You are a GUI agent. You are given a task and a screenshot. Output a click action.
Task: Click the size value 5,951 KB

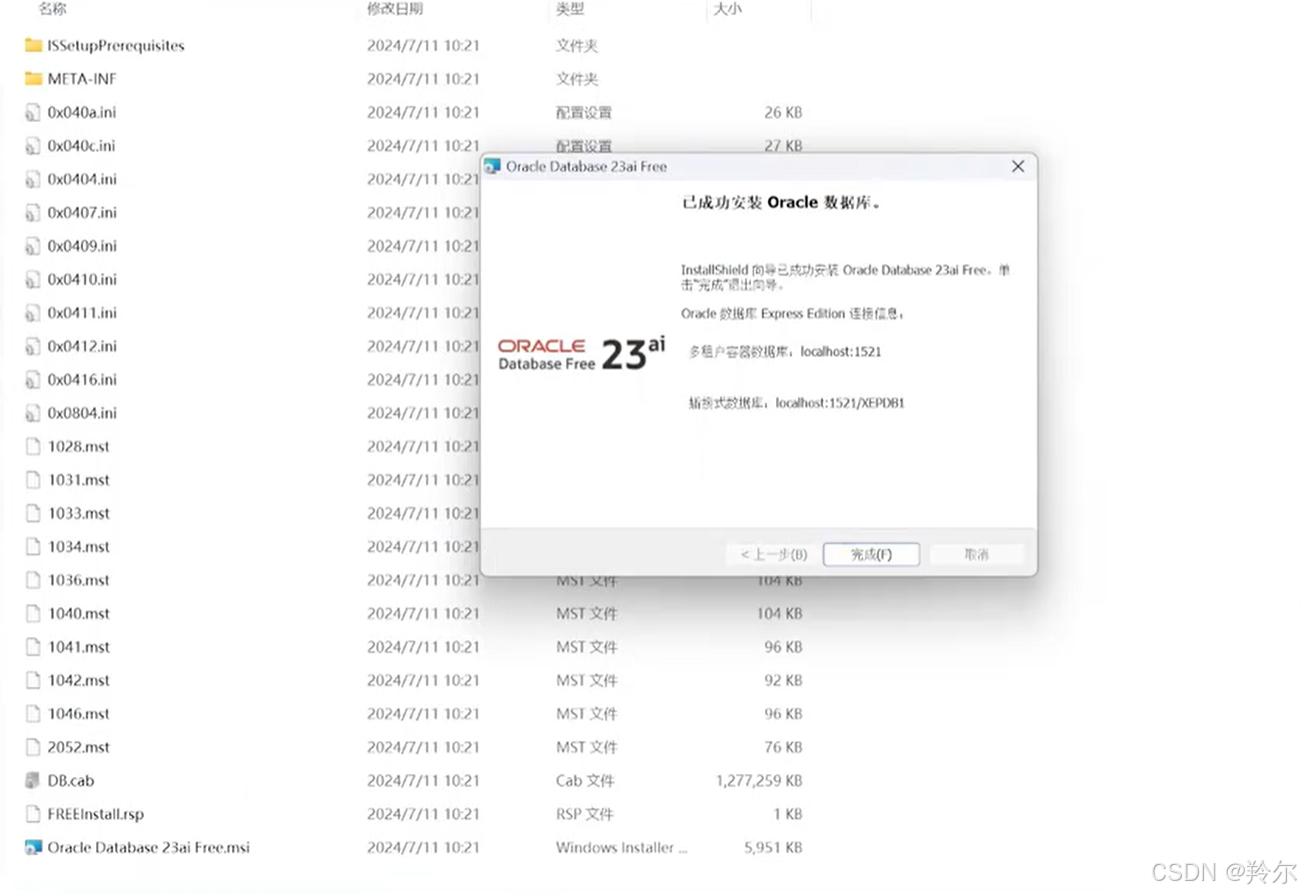click(773, 847)
